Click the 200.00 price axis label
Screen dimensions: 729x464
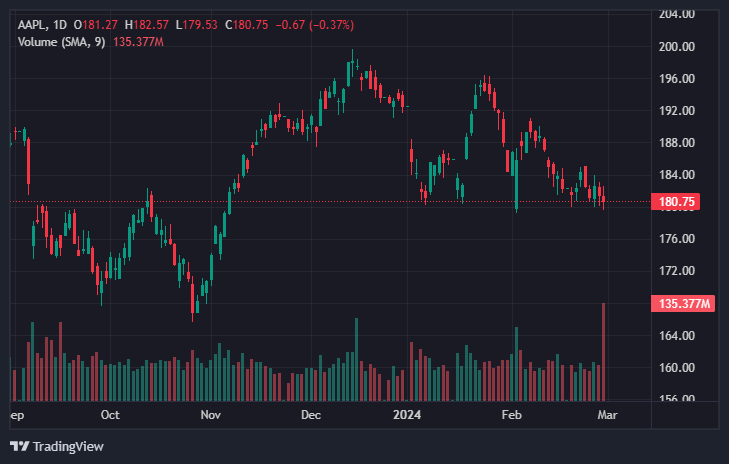[676, 46]
